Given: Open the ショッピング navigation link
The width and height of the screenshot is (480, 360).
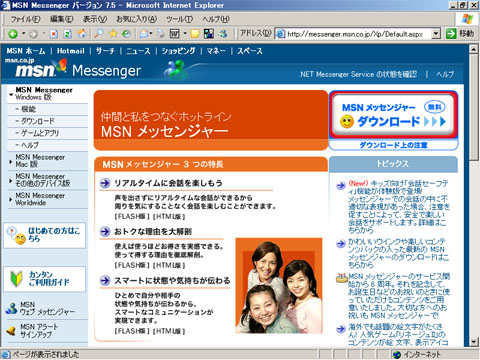Looking at the screenshot, I should [x=178, y=51].
